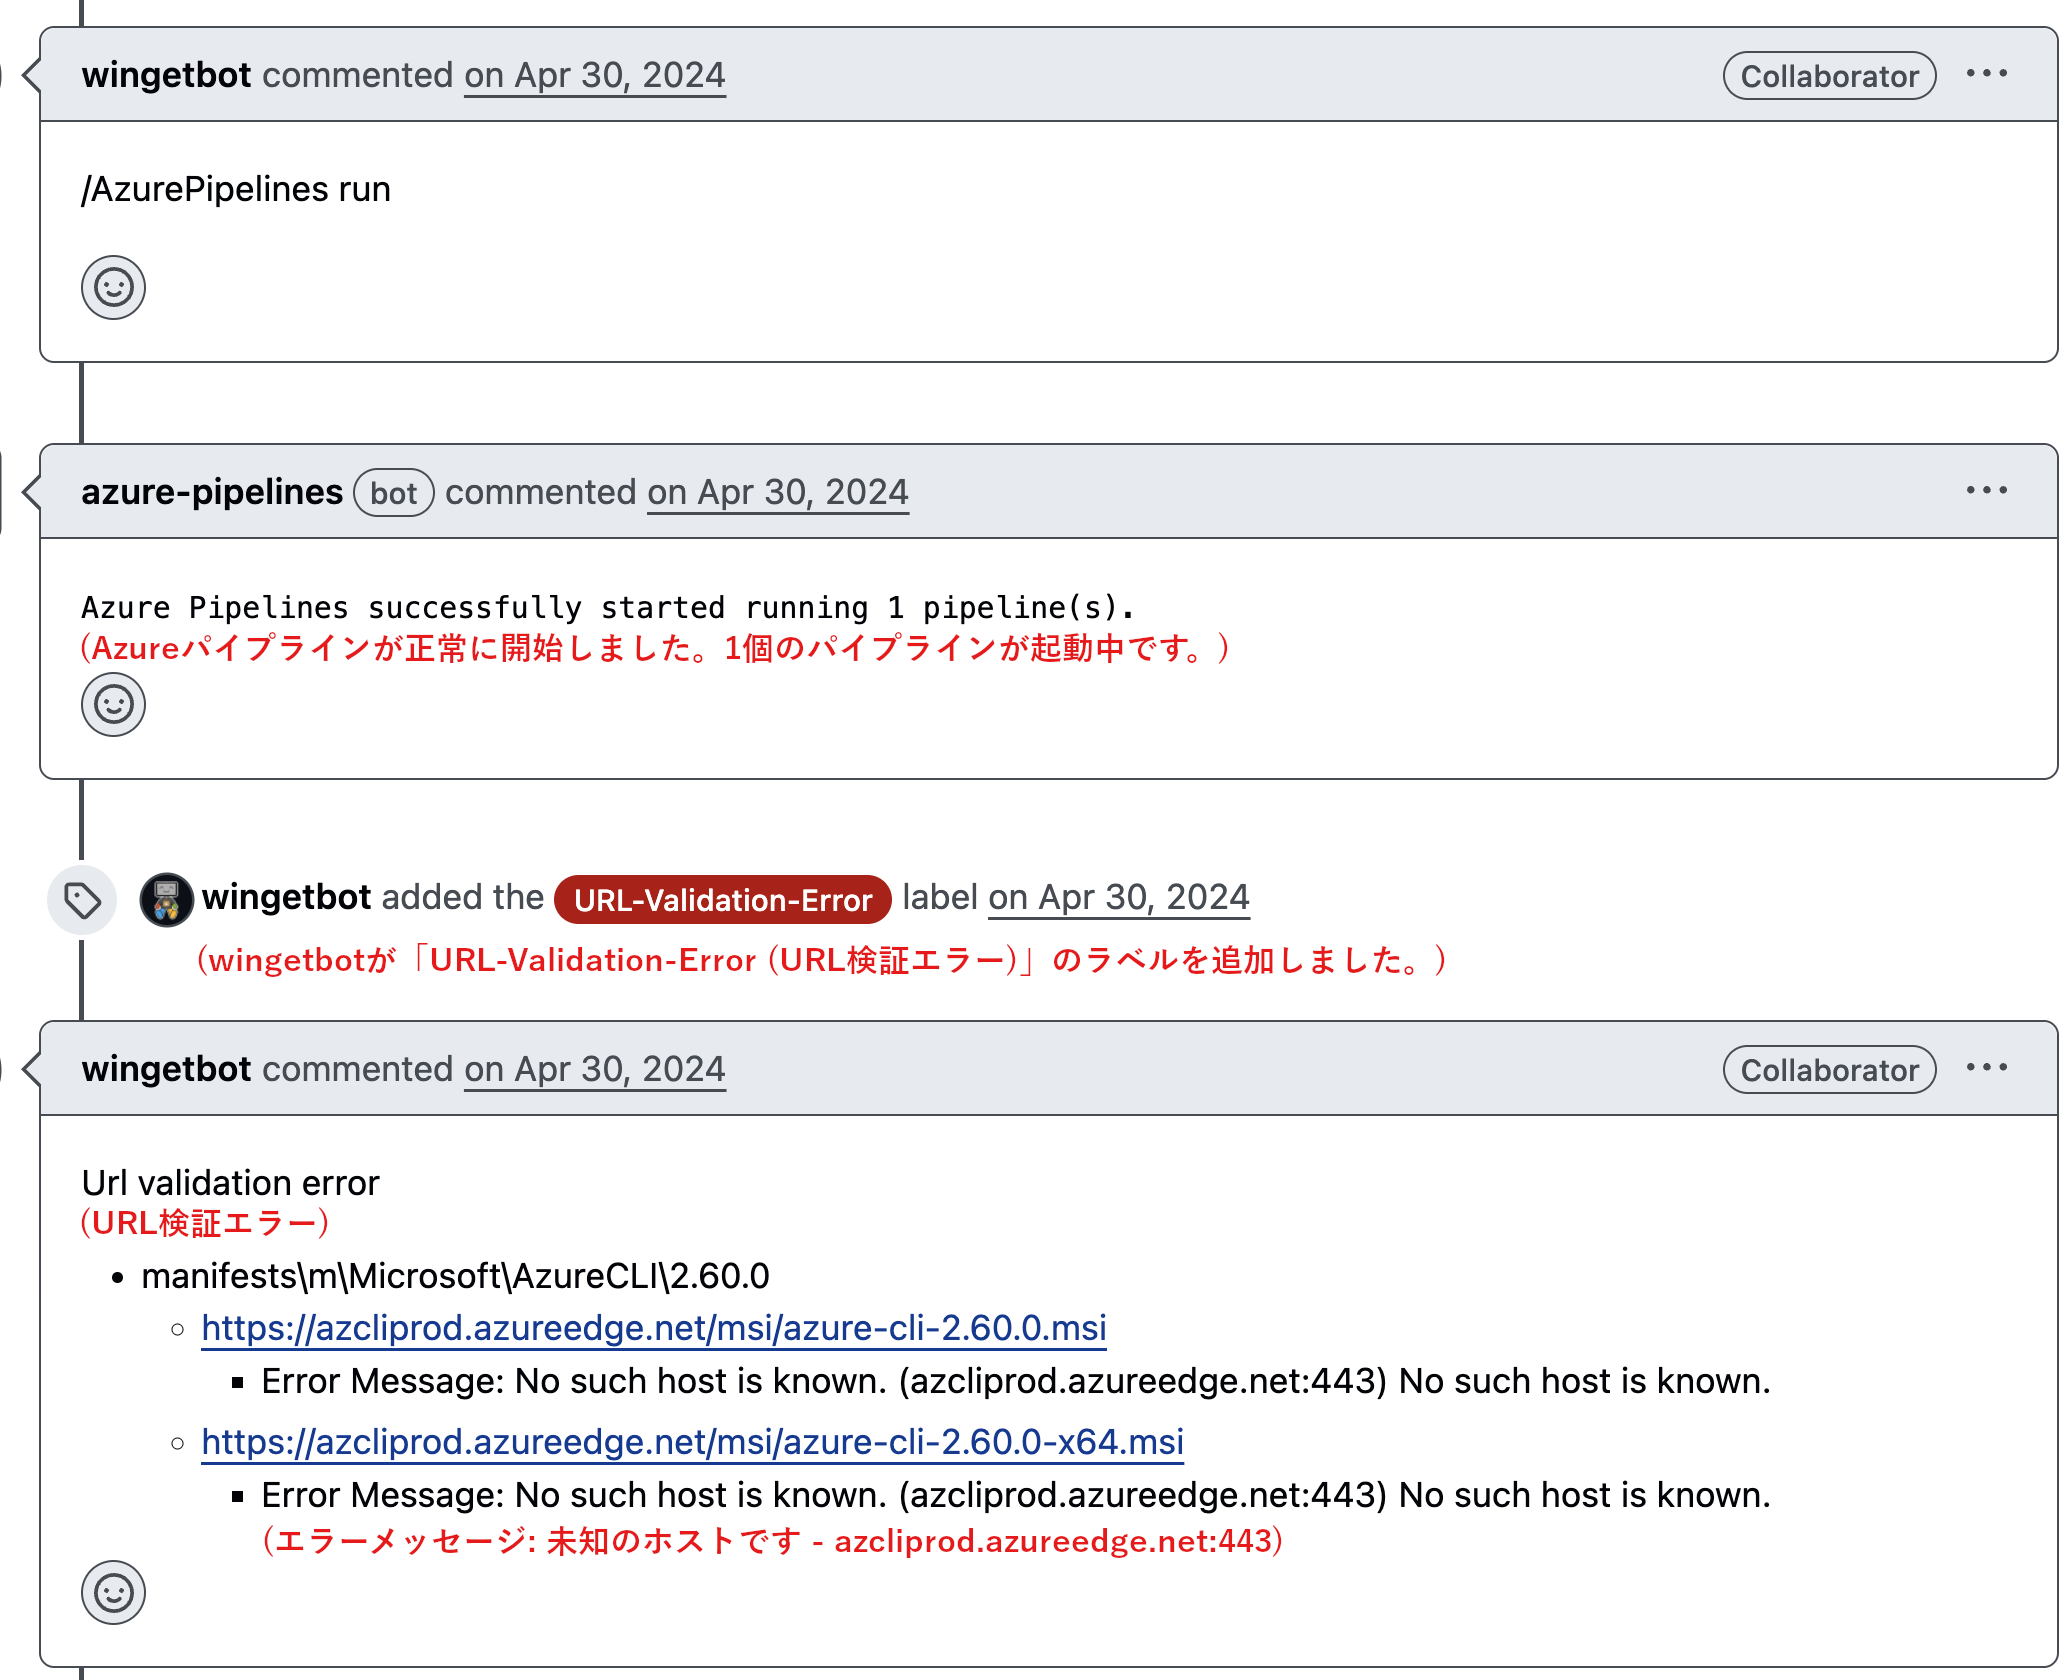Add reaction to Url validation error comment
The height and width of the screenshot is (1680, 2072).
(113, 1592)
